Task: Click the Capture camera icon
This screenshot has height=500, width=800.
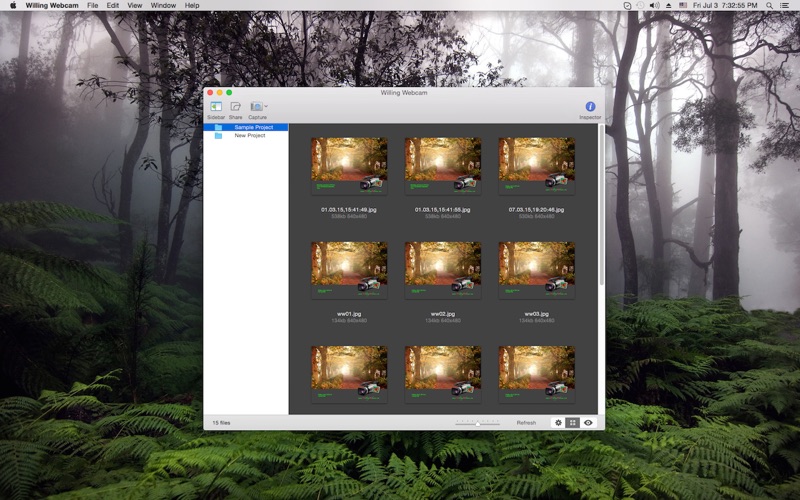Action: [x=256, y=107]
